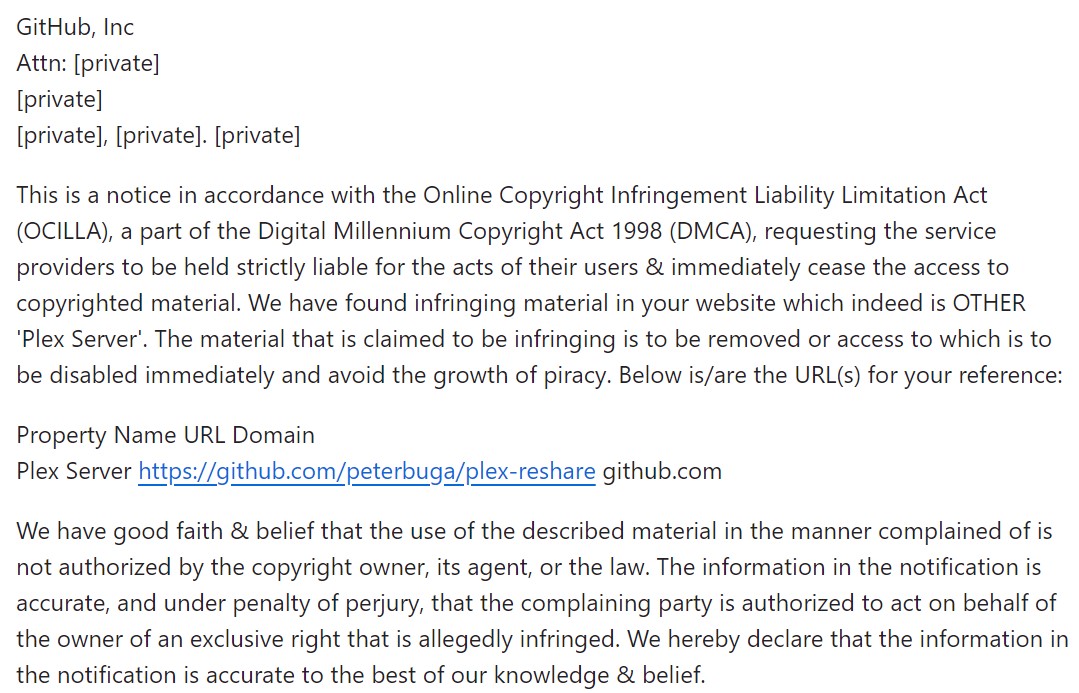
Task: Click the word 'OTHER' in capitals
Action: pos(989,303)
